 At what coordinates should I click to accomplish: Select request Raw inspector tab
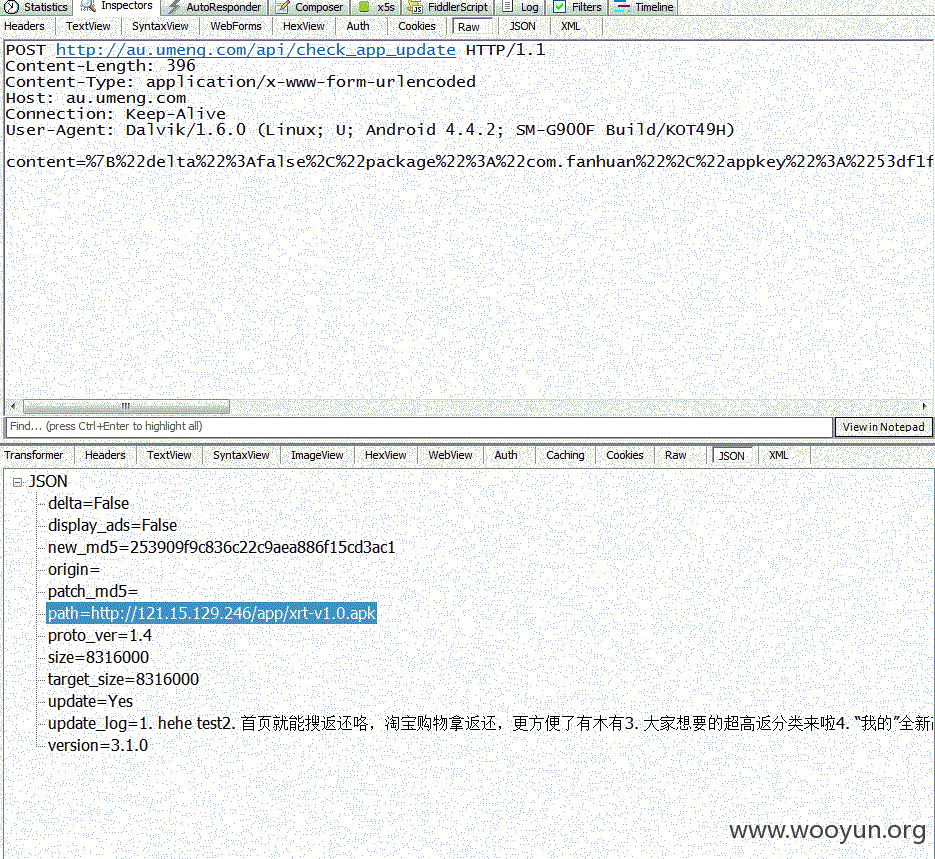(x=469, y=27)
